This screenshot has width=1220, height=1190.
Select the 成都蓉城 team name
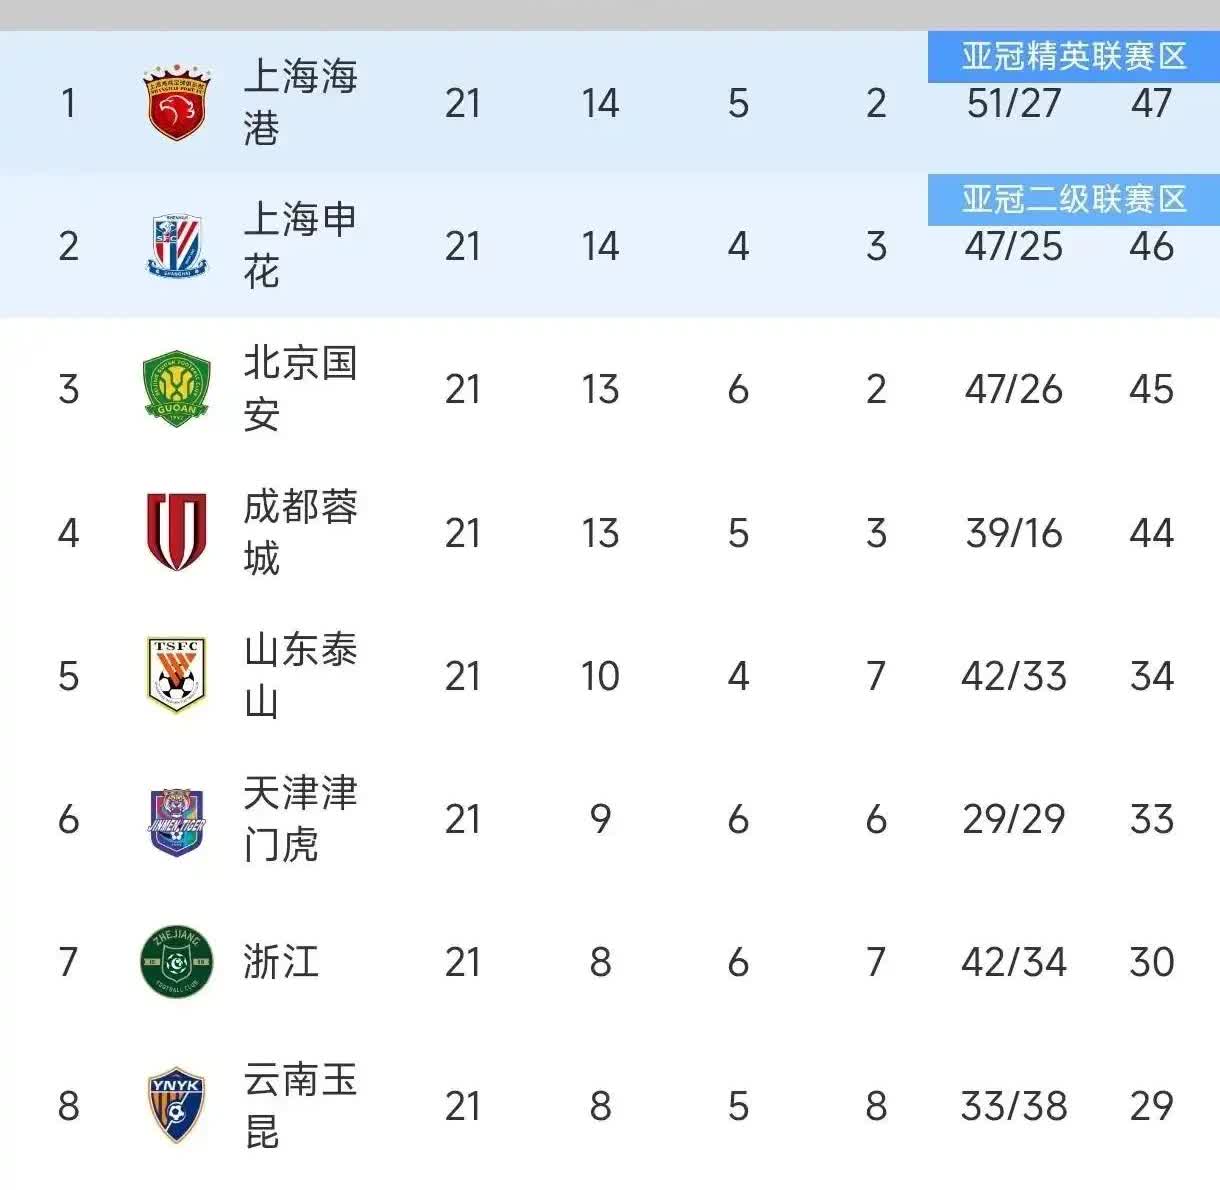tap(300, 532)
